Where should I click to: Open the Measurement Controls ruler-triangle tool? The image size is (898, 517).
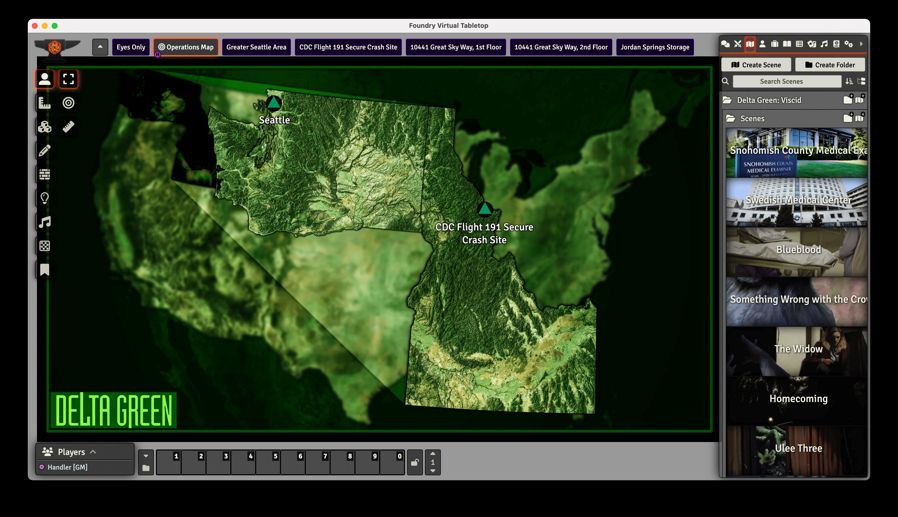point(45,103)
